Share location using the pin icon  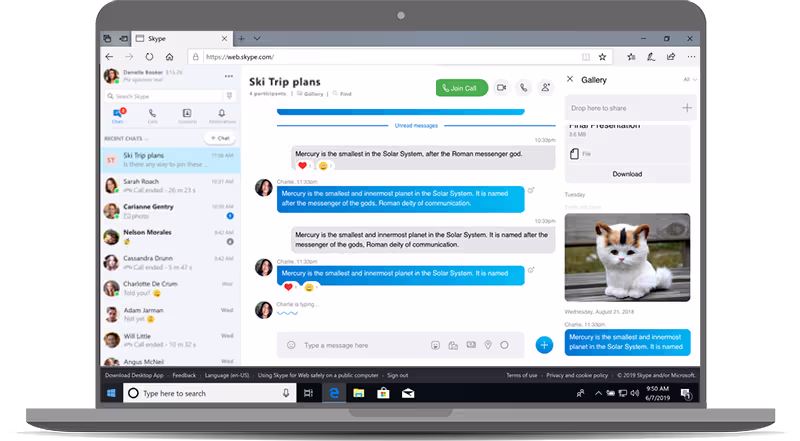[488, 345]
